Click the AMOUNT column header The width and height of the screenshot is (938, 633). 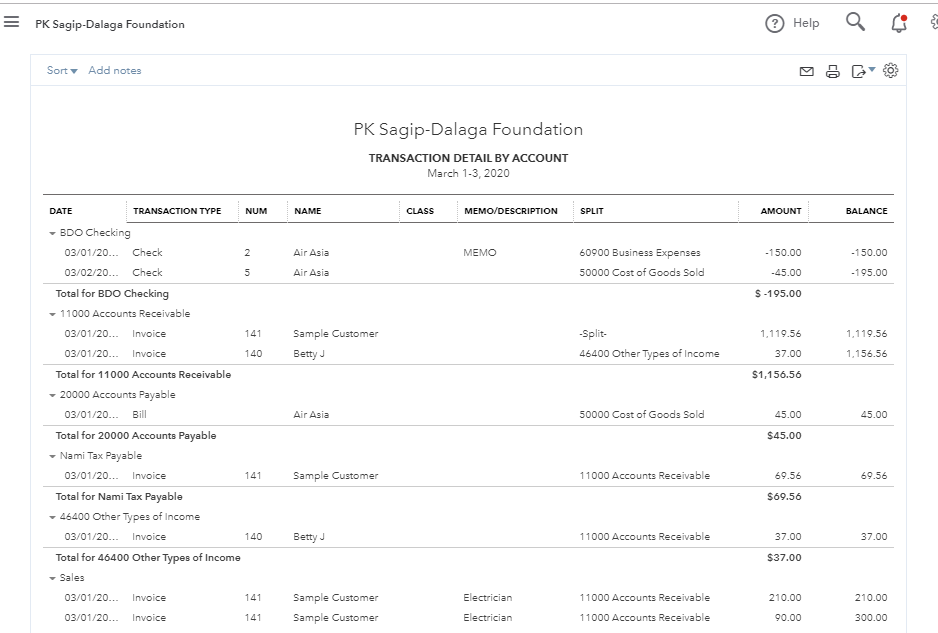[x=781, y=211]
